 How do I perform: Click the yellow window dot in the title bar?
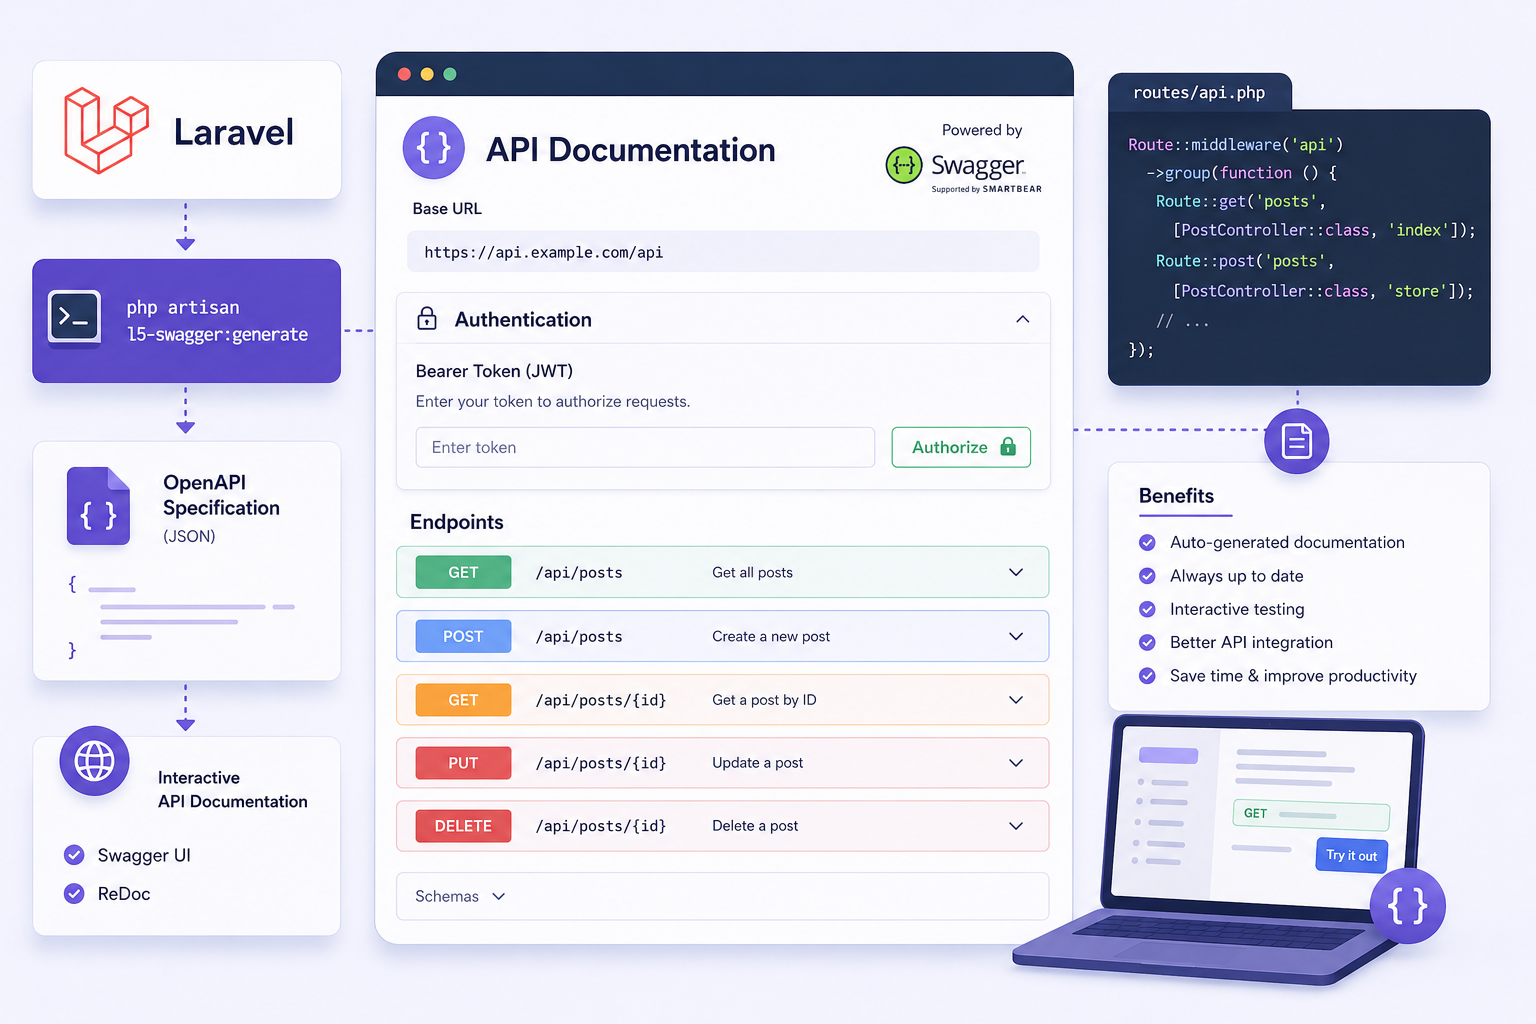click(x=427, y=74)
